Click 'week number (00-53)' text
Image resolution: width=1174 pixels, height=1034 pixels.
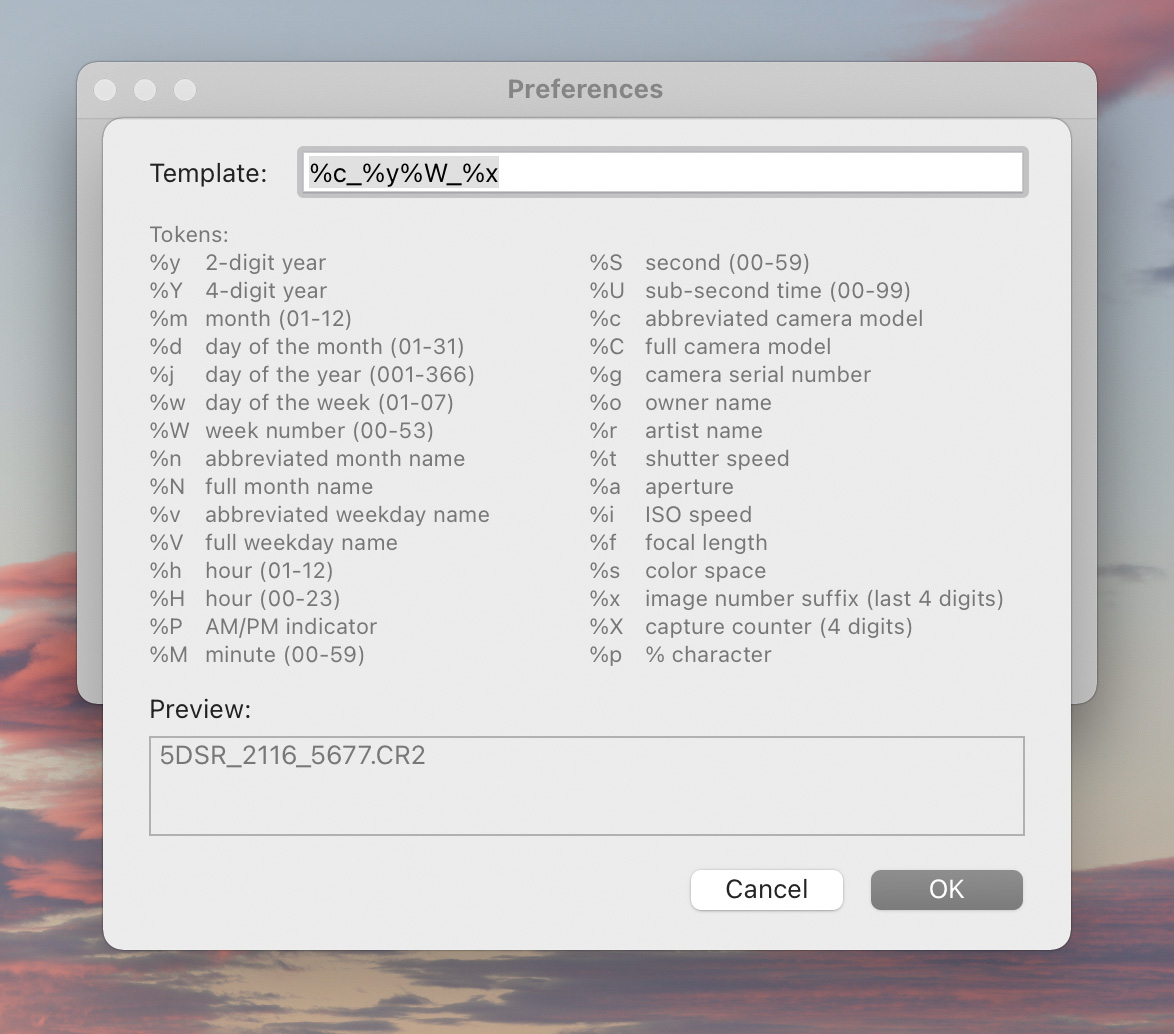[x=320, y=431]
